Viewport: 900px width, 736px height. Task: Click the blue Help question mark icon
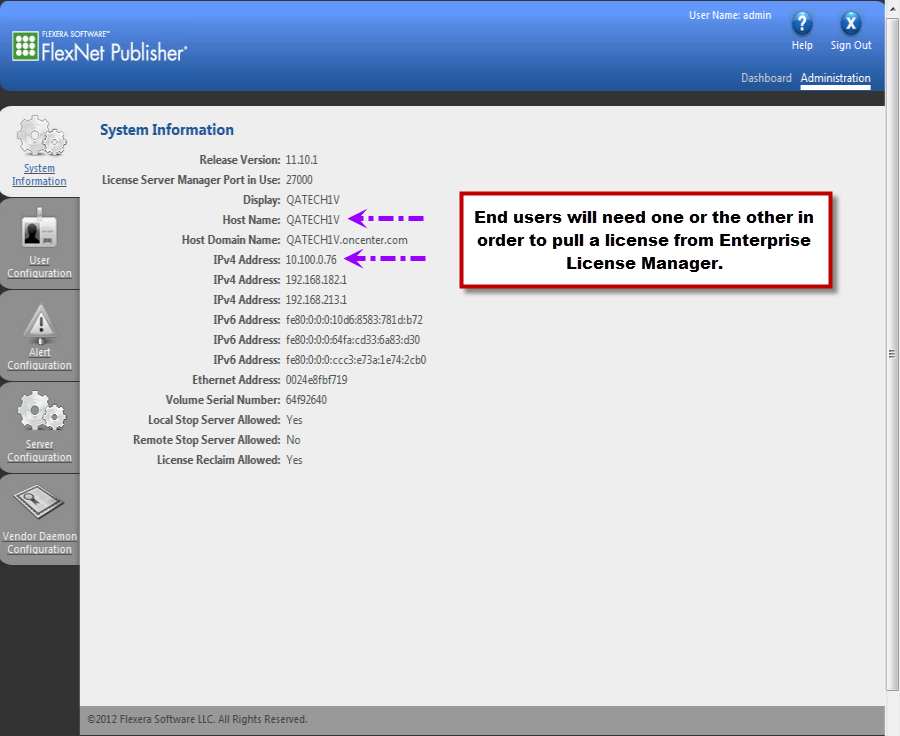click(802, 24)
